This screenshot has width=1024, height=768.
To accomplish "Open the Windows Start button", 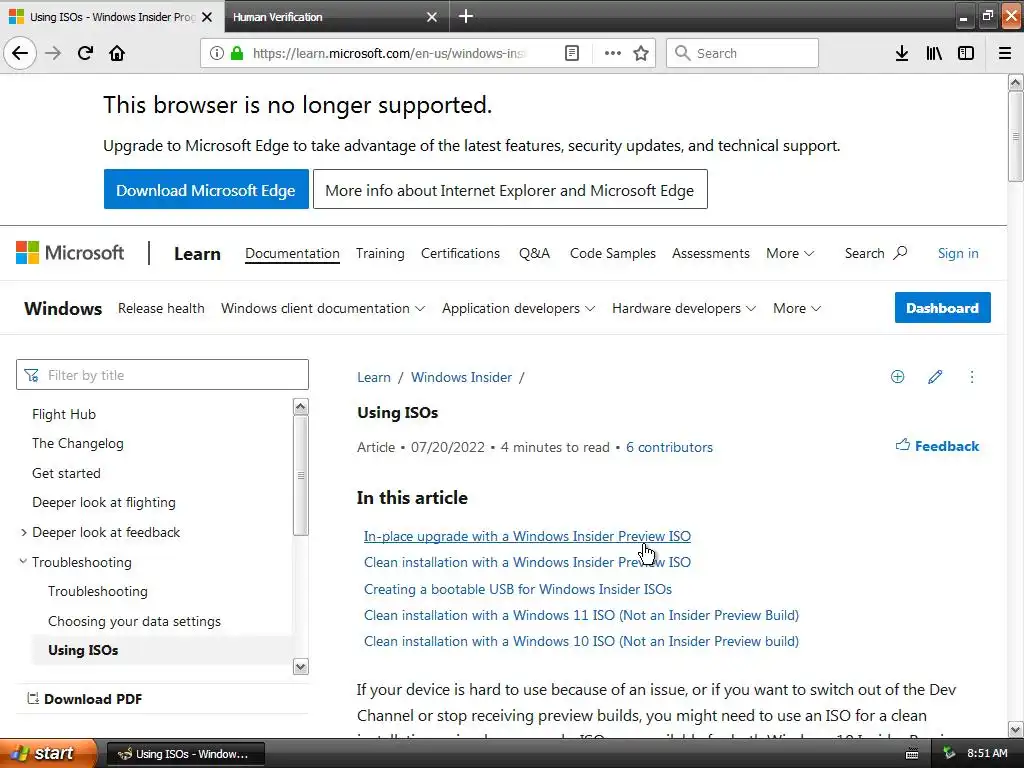I will click(48, 753).
